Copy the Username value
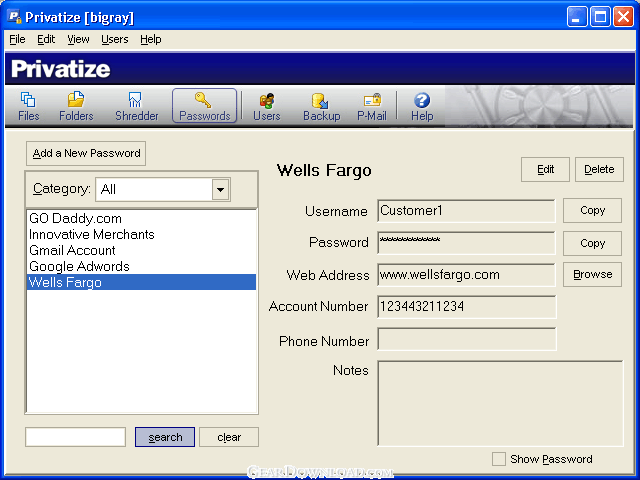The image size is (640, 480). click(592, 211)
